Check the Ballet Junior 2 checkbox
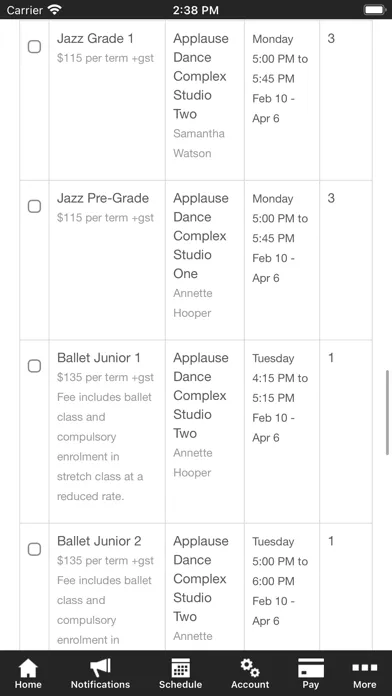This screenshot has width=392, height=696. pyautogui.click(x=35, y=550)
